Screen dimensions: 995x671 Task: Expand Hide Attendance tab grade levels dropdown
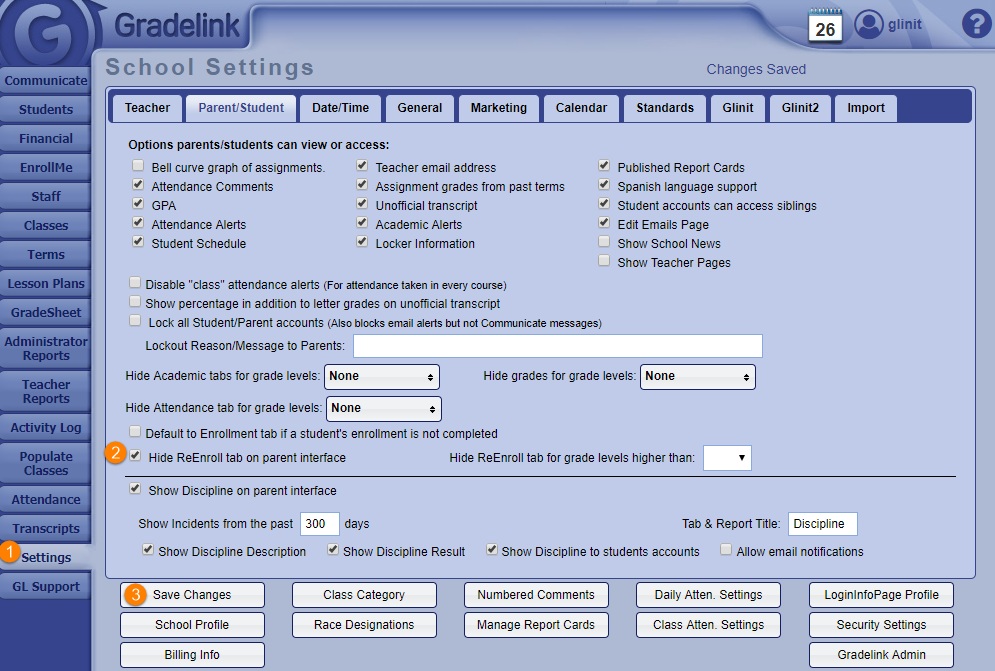383,408
